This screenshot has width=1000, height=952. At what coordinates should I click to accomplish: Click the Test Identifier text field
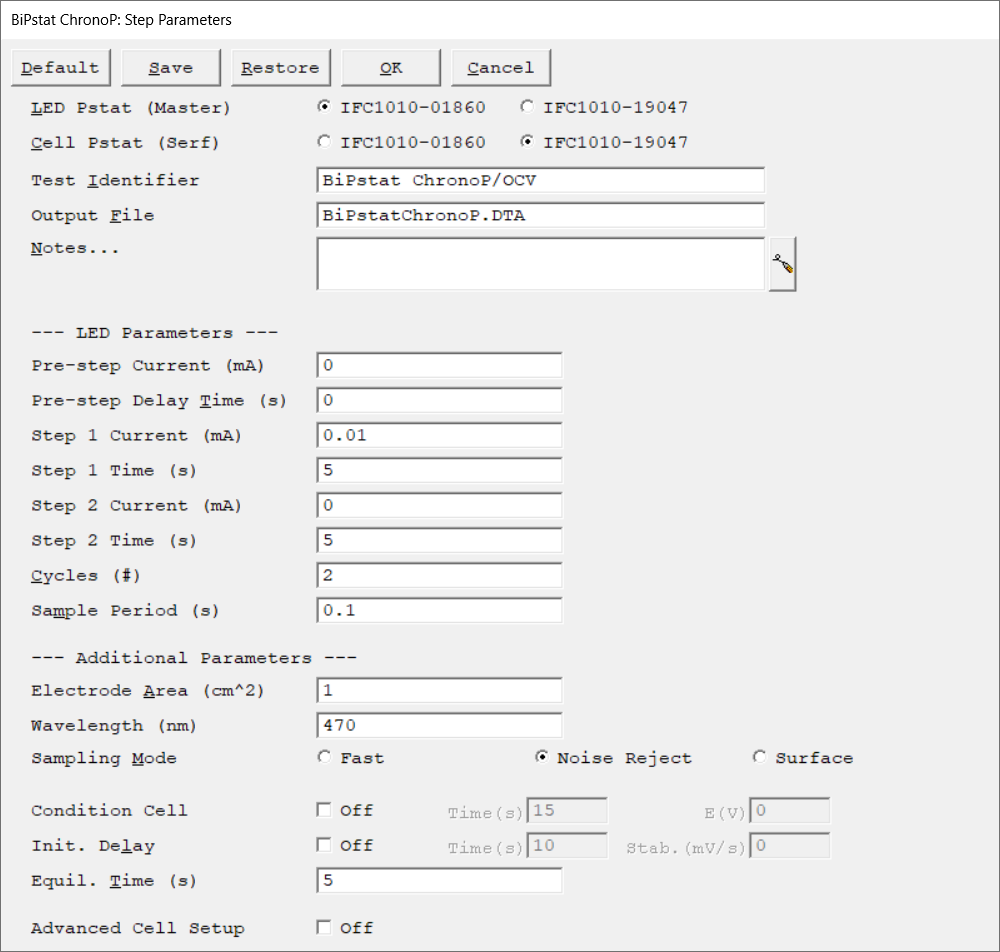pos(540,180)
